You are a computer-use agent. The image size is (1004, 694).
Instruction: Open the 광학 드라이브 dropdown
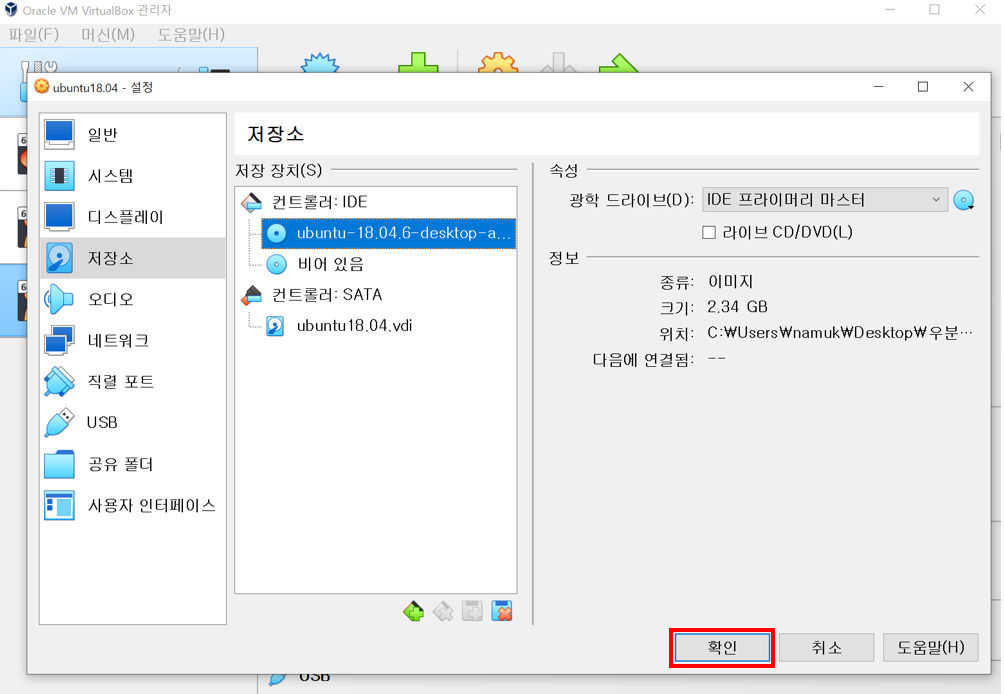pos(824,200)
